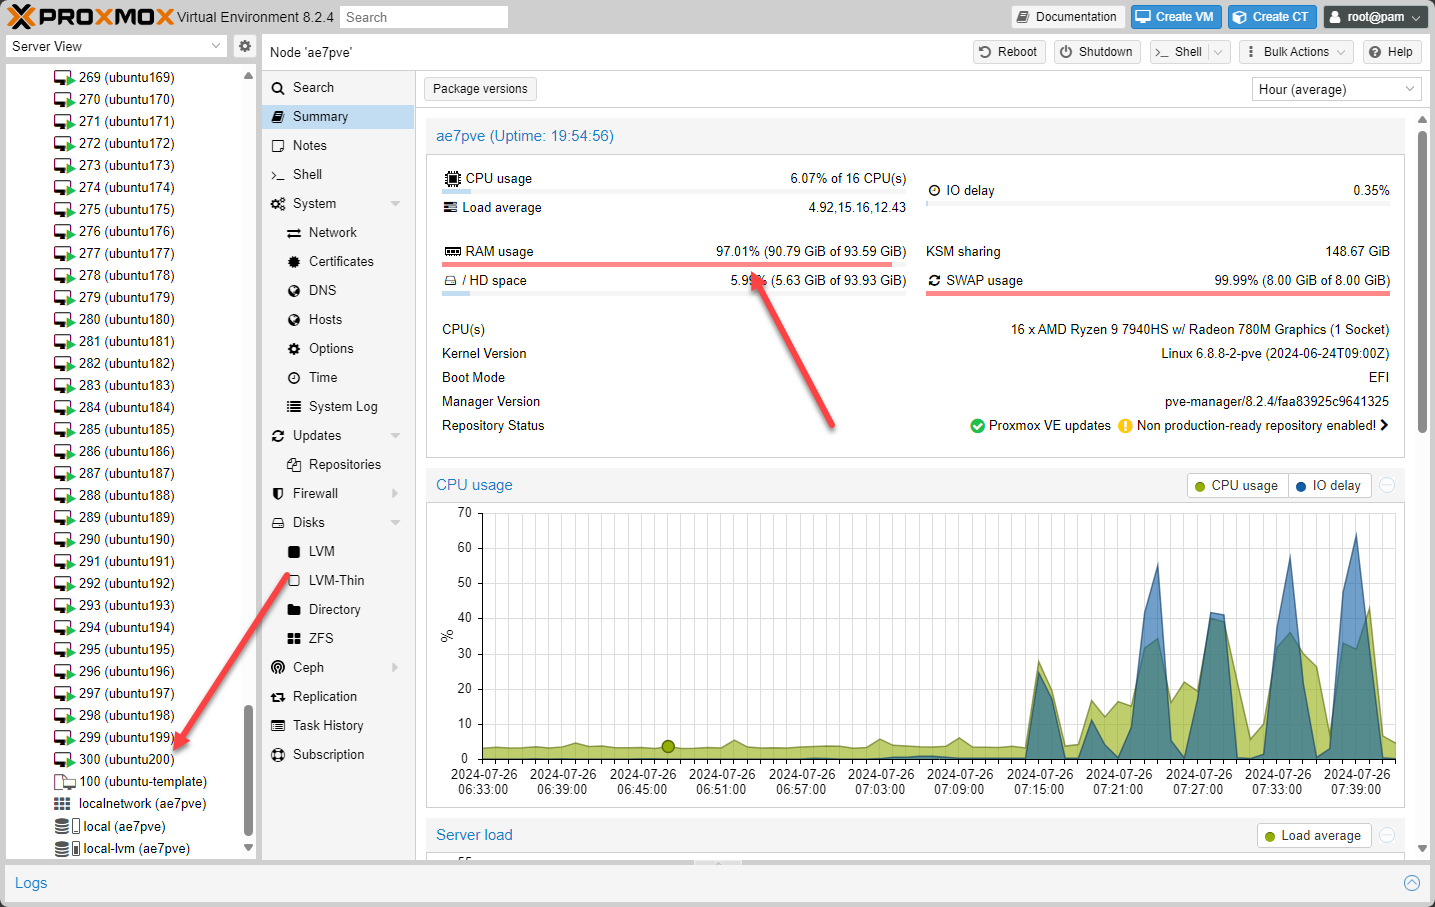Click the Help button
Image resolution: width=1435 pixels, height=907 pixels.
click(x=1391, y=52)
